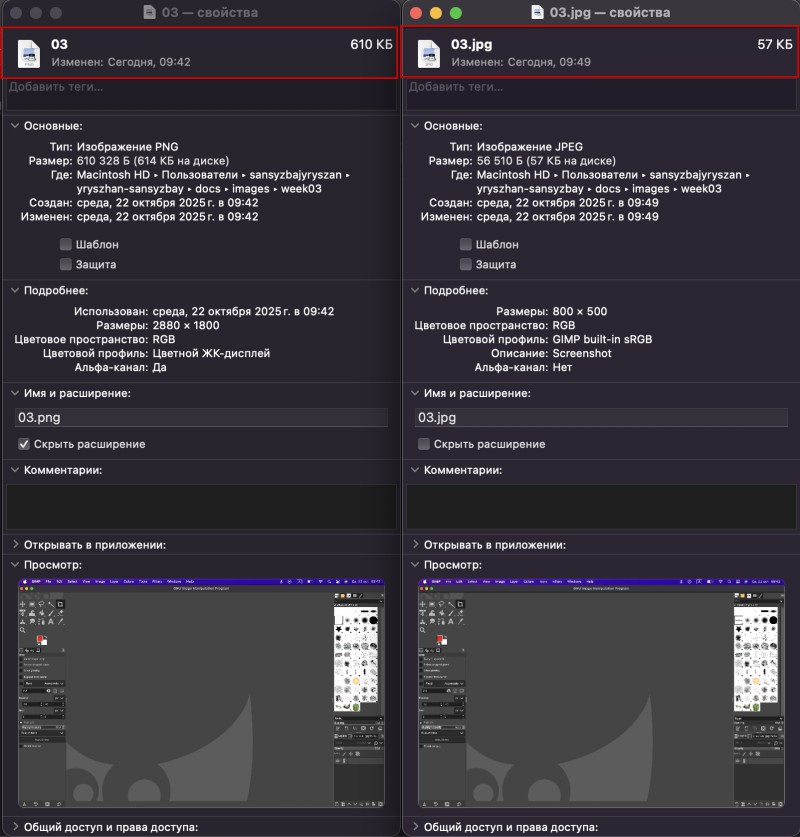
Task: Enable Шаблон checkbox for the PNG image
Action: 66,244
